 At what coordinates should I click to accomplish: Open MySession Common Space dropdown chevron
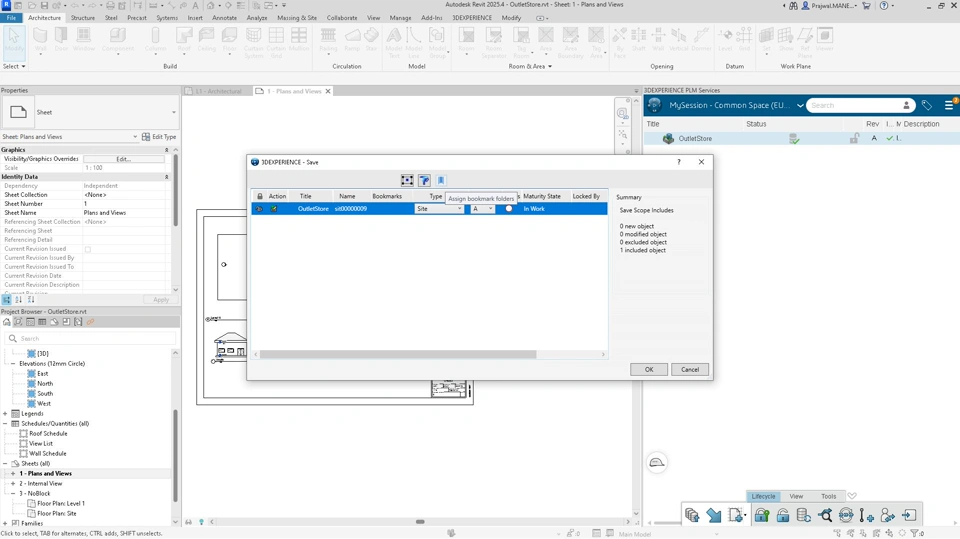pyautogui.click(x=800, y=105)
